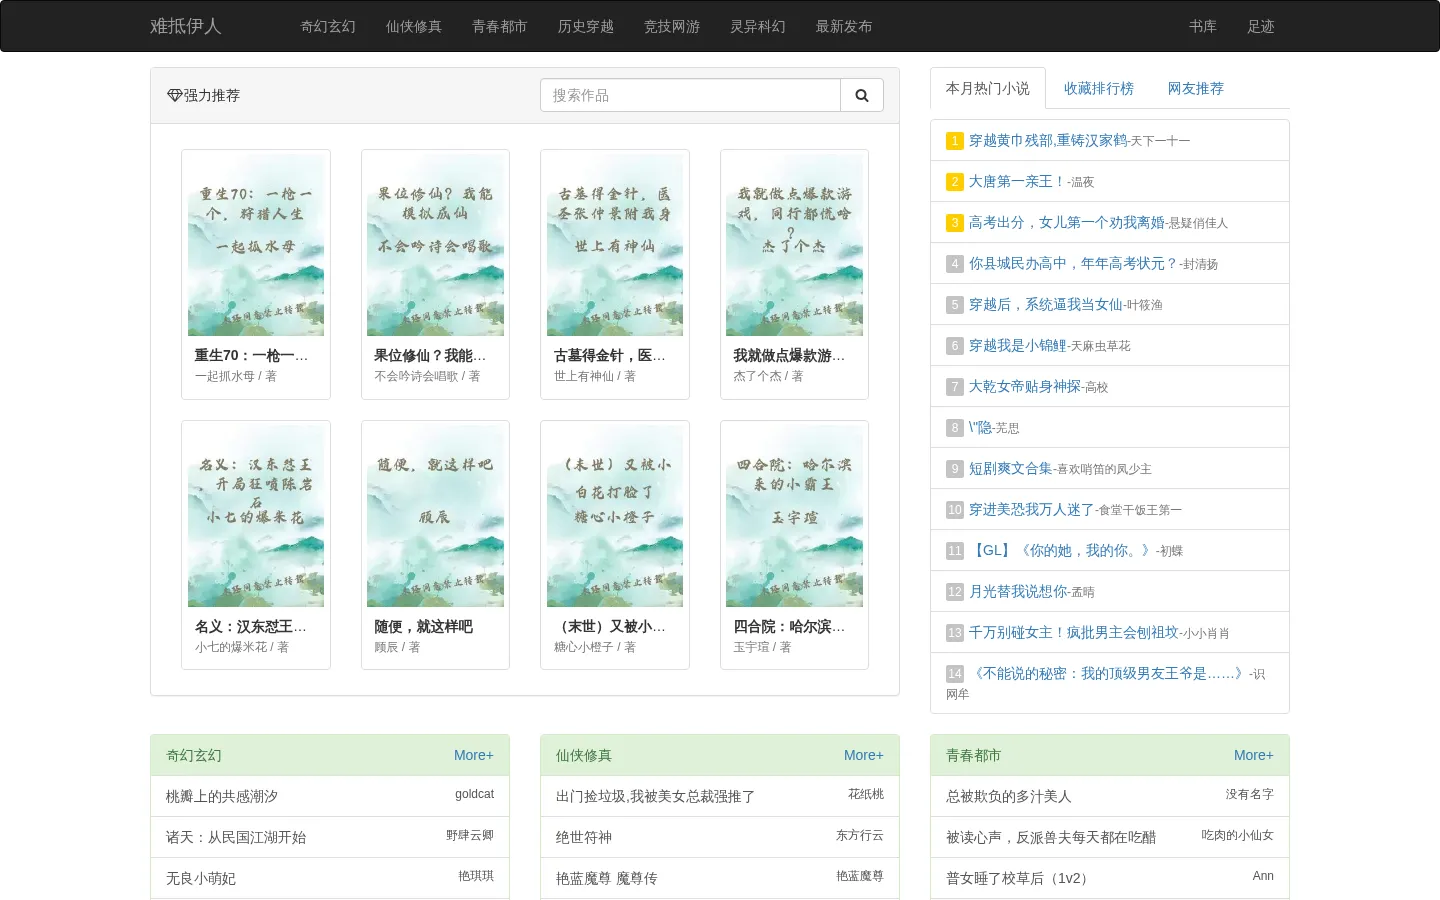
Task: Select 历史穿越 in the top navigation
Action: (x=586, y=26)
